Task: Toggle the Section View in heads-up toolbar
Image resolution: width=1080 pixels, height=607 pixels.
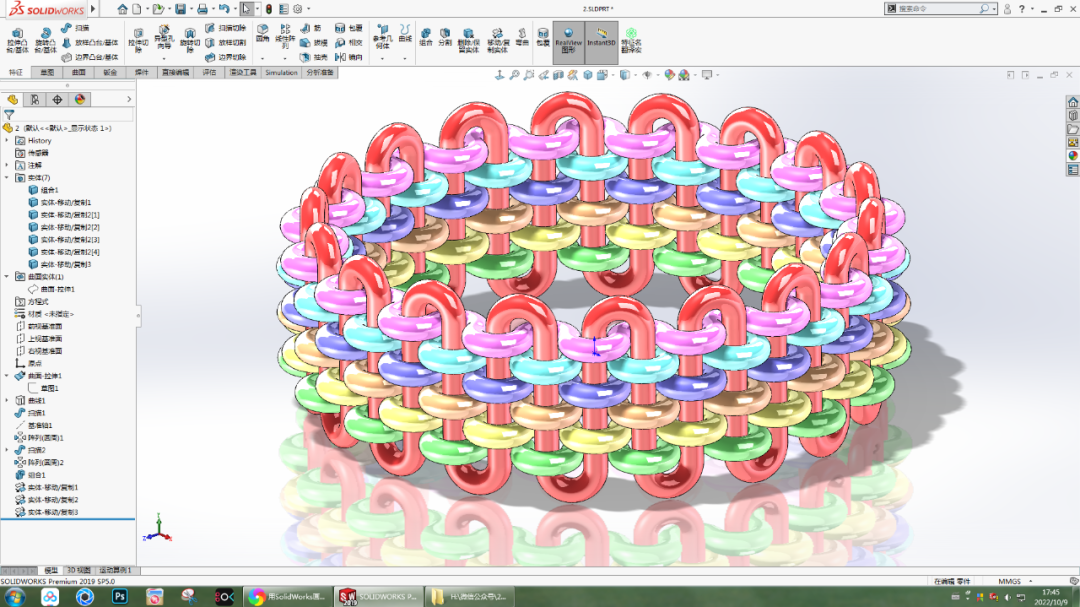Action: coord(558,74)
